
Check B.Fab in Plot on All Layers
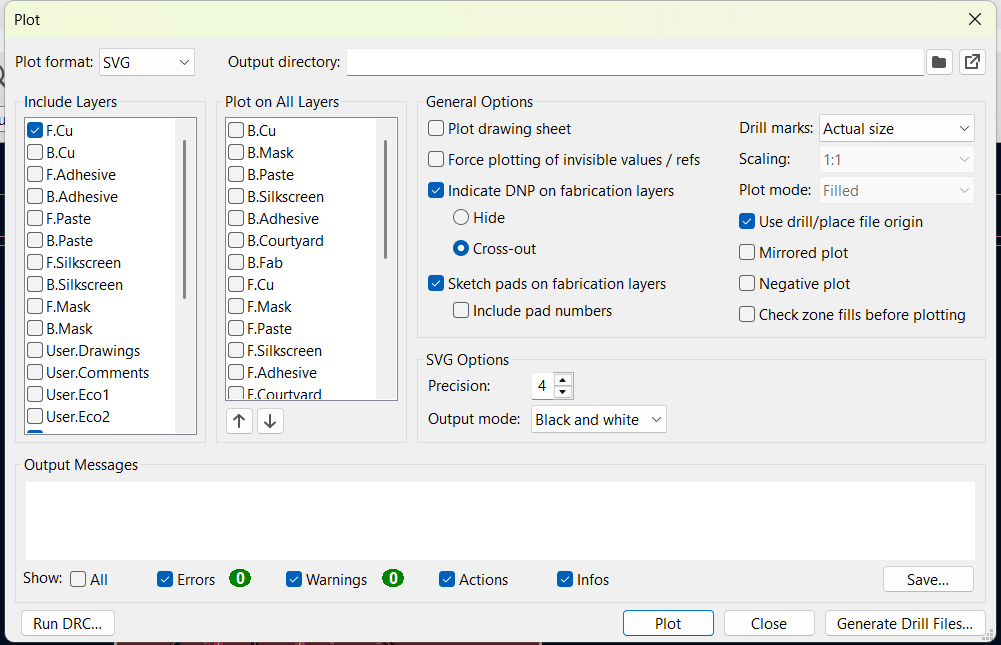pyautogui.click(x=236, y=262)
